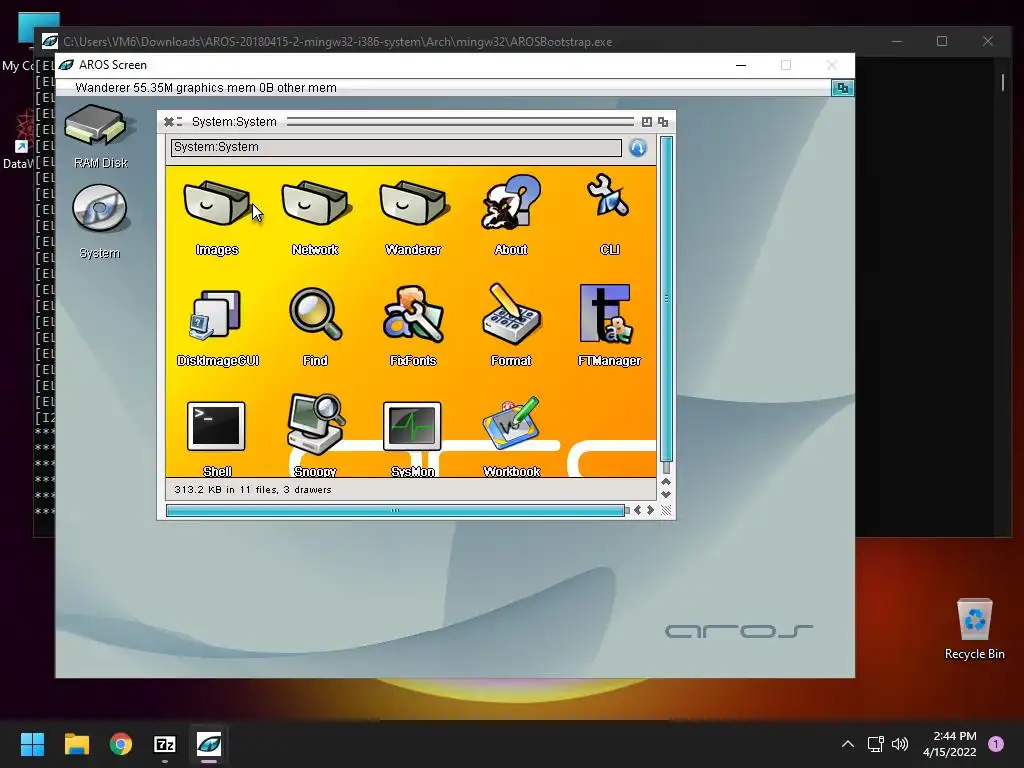Minimize the AROS Screen window
The height and width of the screenshot is (768, 1024).
point(741,65)
